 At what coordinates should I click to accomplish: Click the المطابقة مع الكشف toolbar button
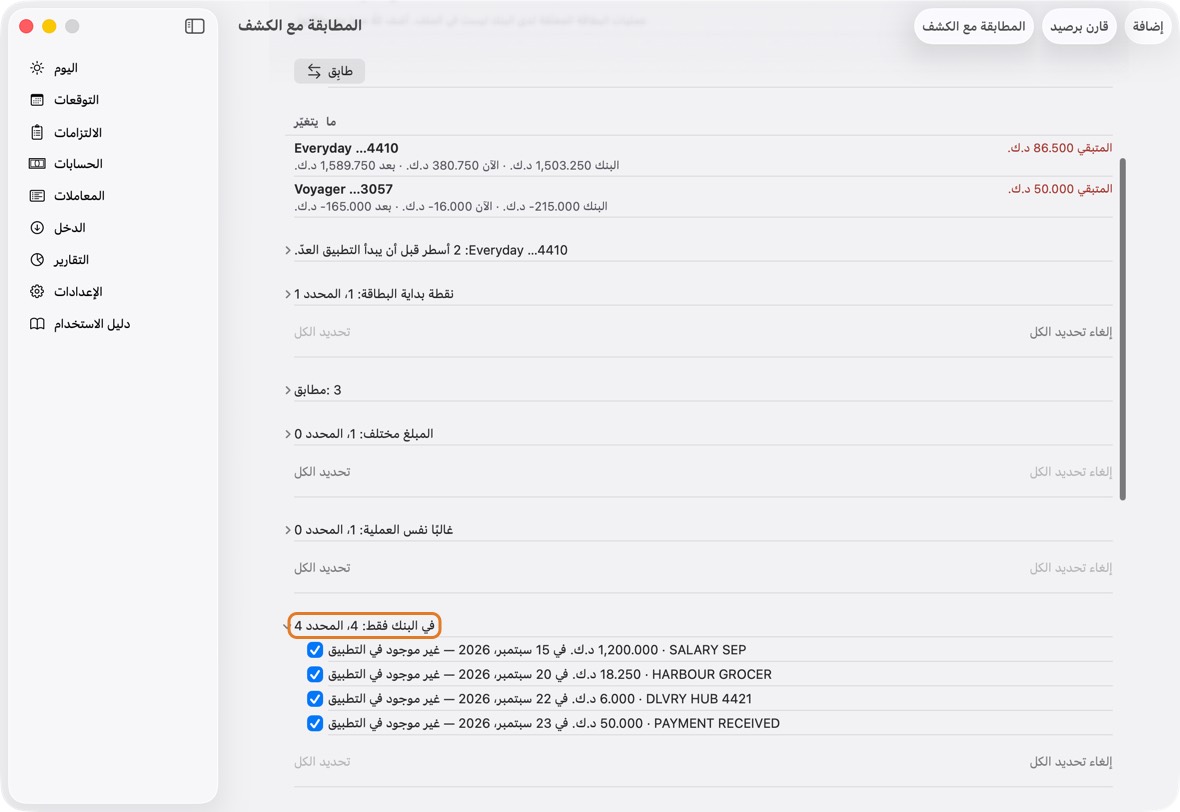pyautogui.click(x=974, y=26)
